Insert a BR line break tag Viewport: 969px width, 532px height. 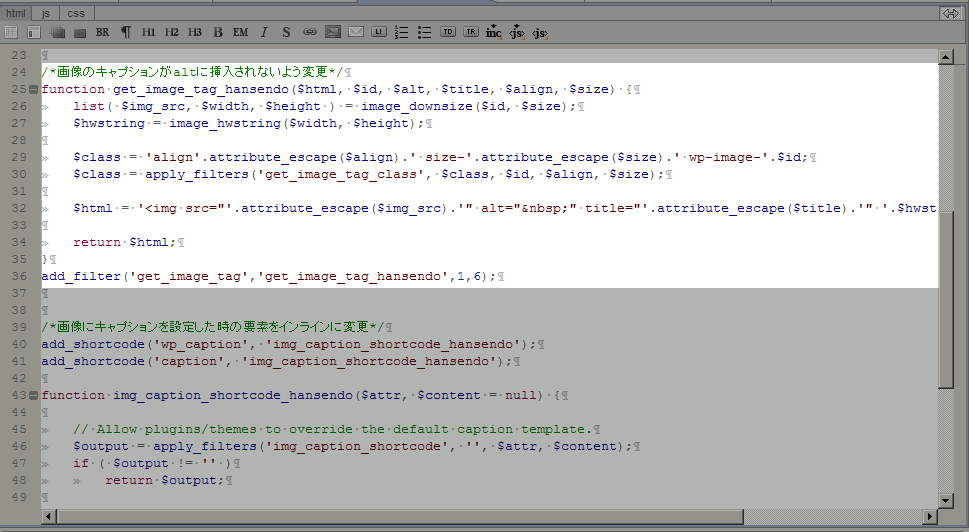click(102, 32)
